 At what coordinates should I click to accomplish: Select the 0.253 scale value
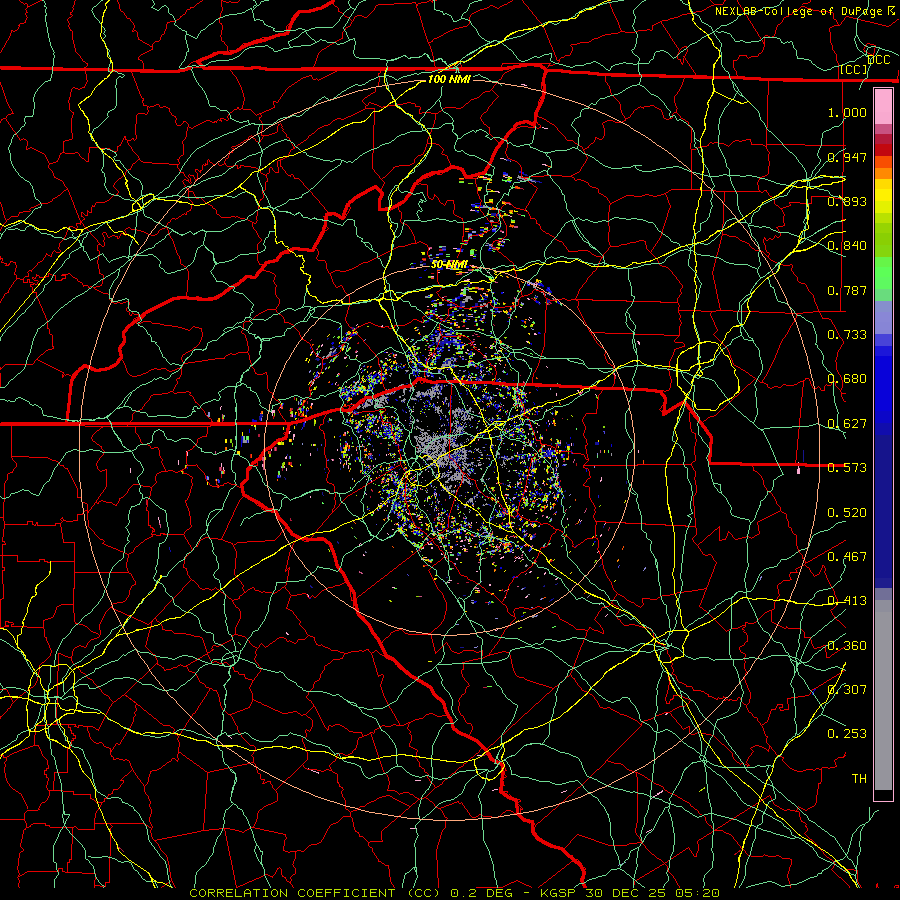[847, 734]
